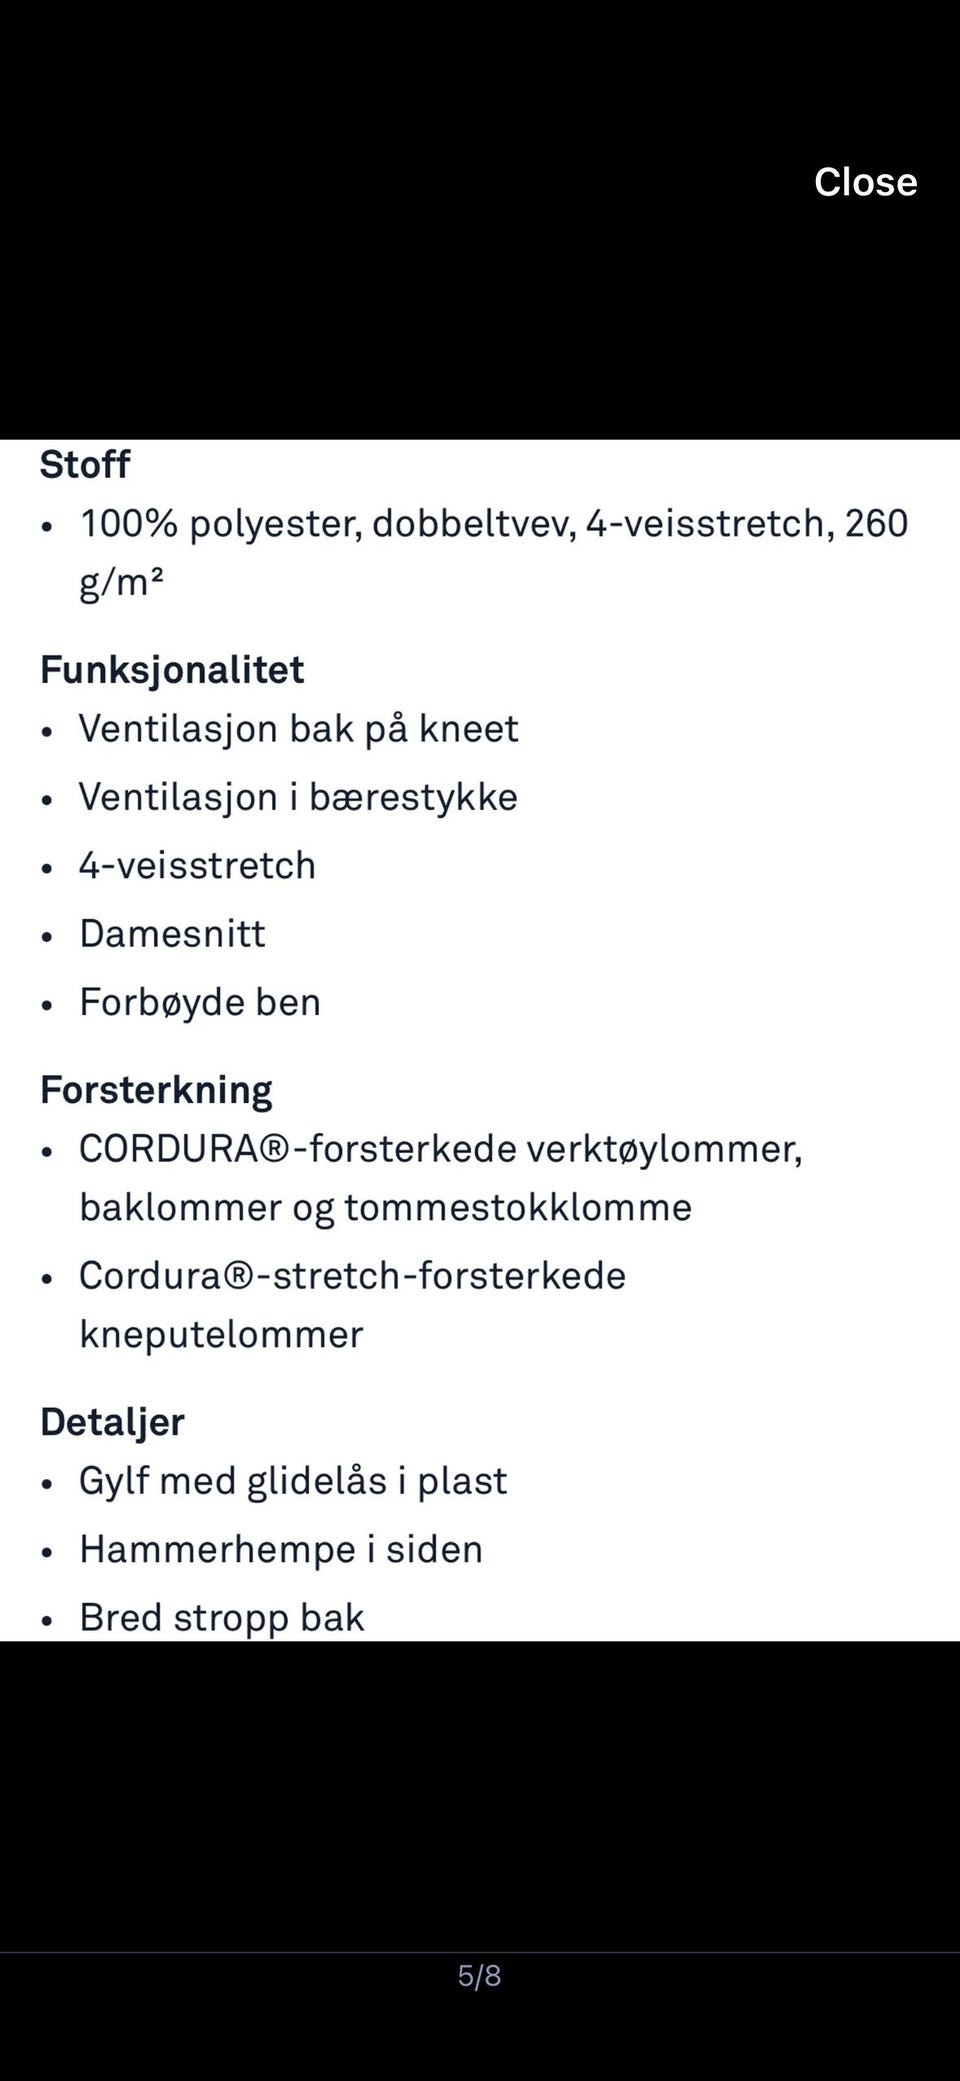The height and width of the screenshot is (2081, 960).
Task: Tap 'Hammerhempe i siden' bullet
Action: (x=282, y=1549)
